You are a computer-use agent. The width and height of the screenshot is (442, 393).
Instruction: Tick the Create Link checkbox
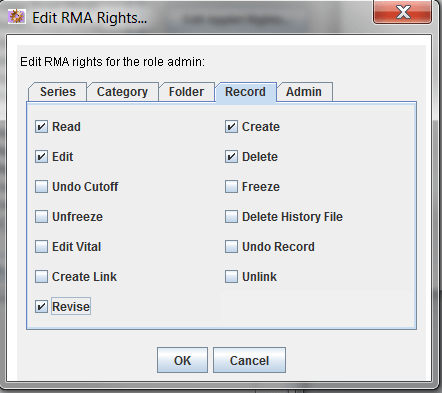click(x=41, y=277)
